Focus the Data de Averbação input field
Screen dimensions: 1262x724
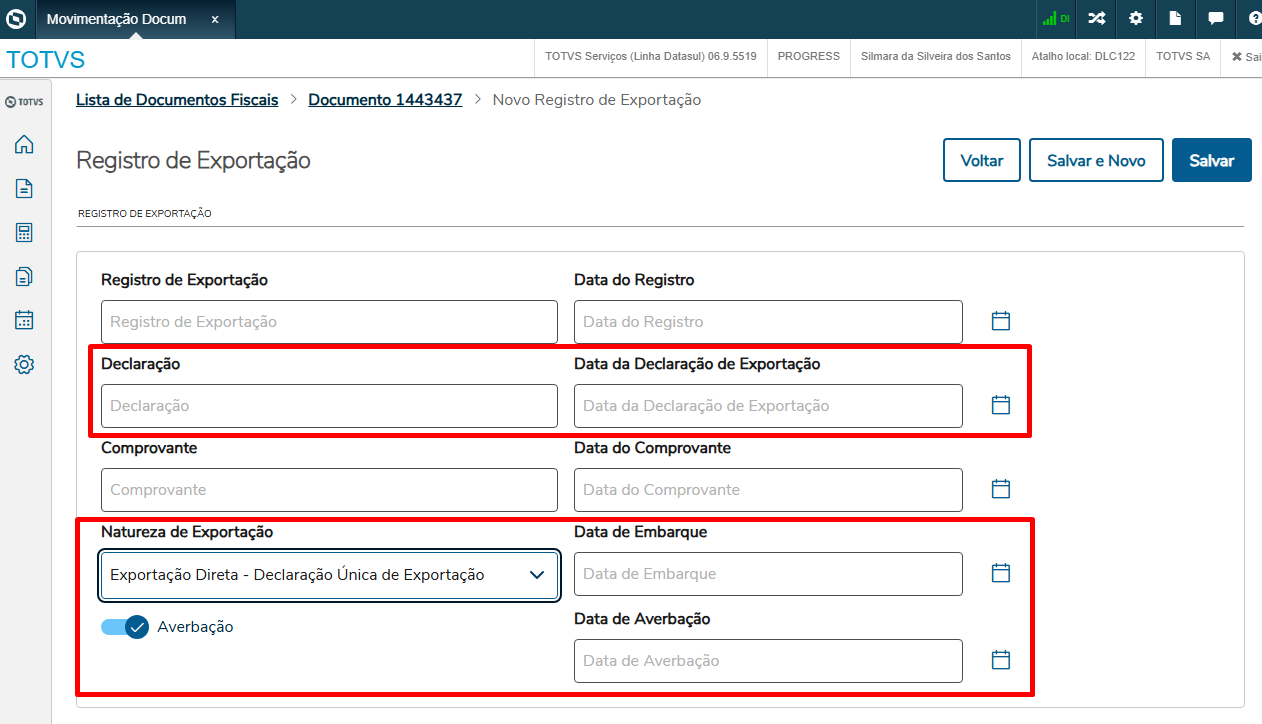tap(768, 661)
